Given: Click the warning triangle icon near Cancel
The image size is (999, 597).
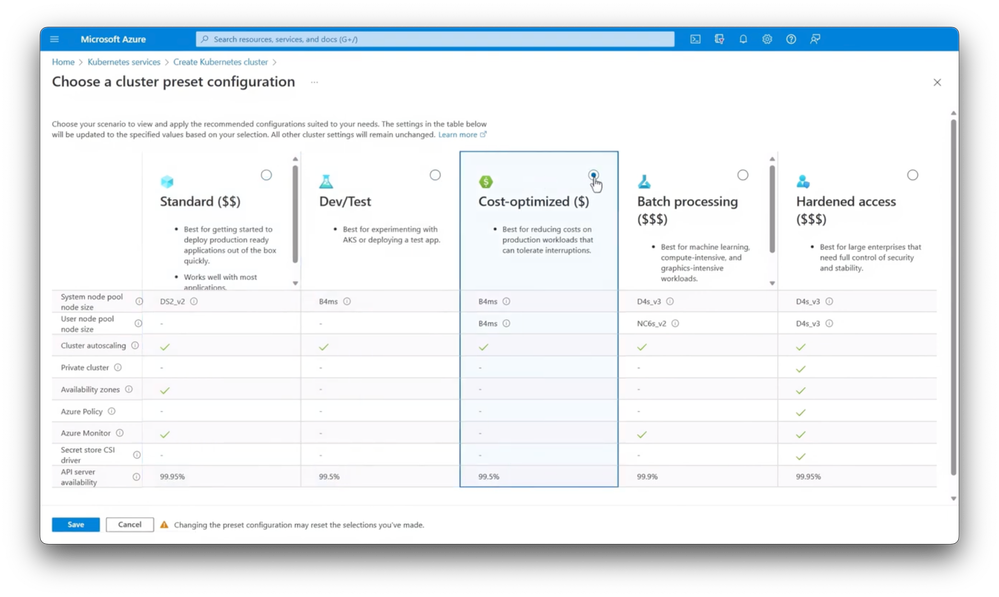Looking at the screenshot, I should [x=164, y=525].
